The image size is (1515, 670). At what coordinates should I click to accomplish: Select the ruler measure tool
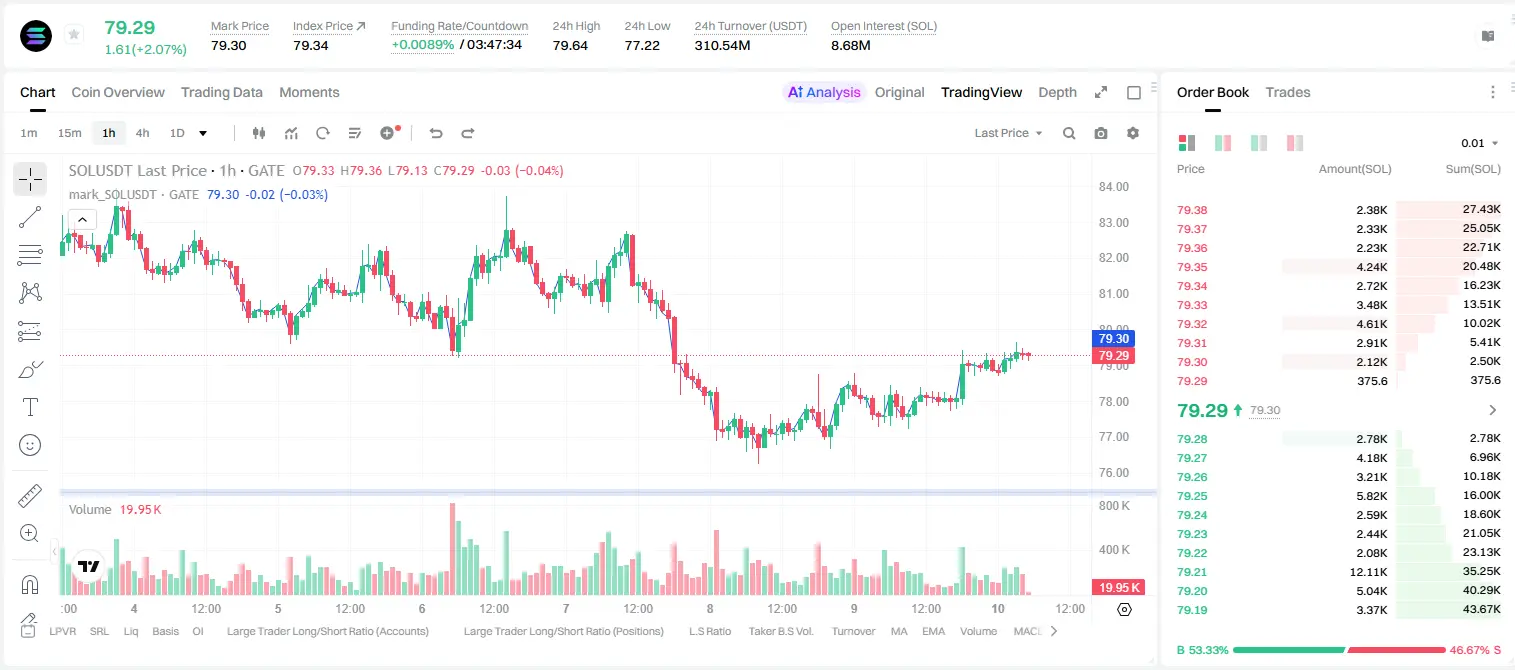point(30,496)
